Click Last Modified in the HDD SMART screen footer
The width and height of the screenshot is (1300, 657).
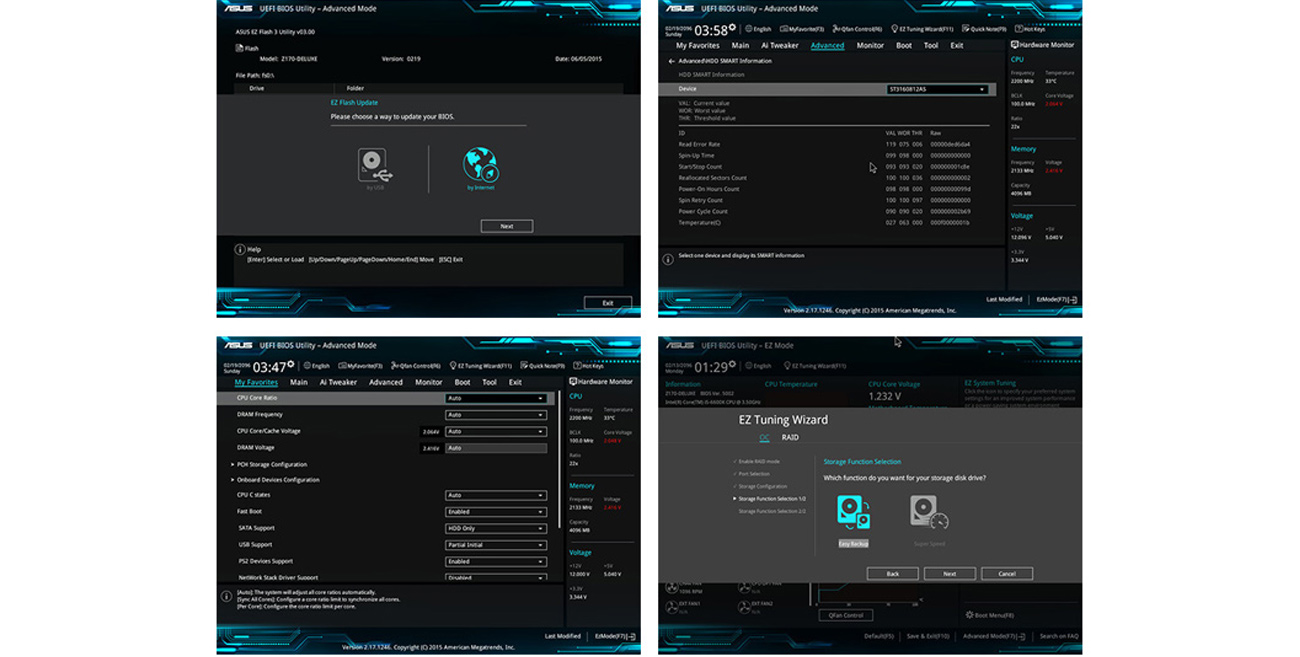pos(1004,299)
